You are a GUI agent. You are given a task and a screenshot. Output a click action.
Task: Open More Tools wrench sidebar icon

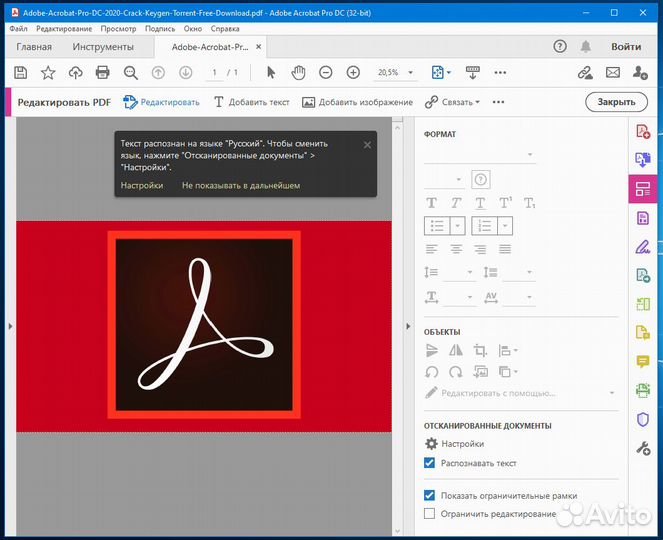pos(643,448)
